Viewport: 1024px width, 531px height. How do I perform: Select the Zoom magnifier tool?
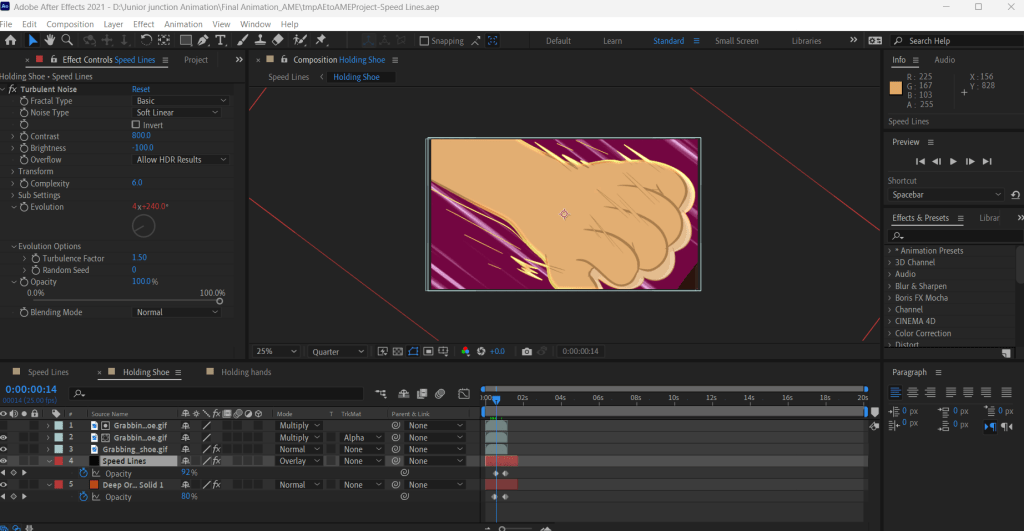(x=67, y=40)
